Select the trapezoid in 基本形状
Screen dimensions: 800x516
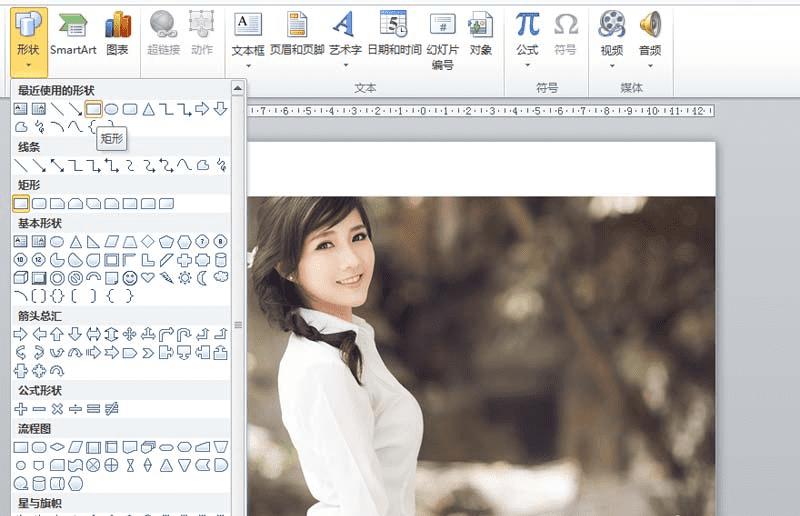pyautogui.click(x=130, y=241)
